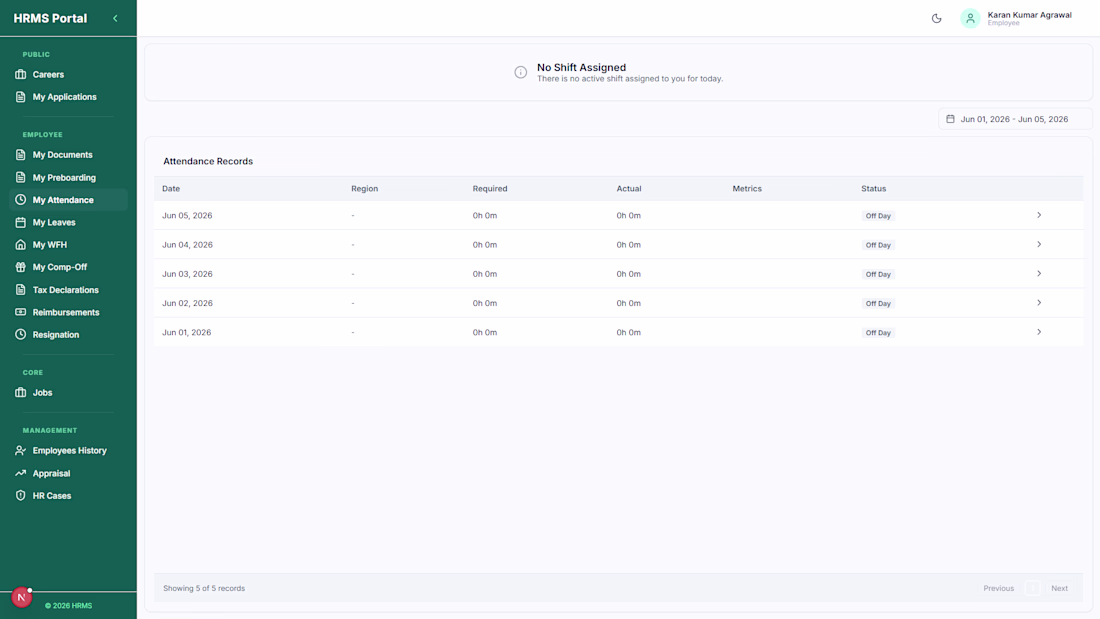The height and width of the screenshot is (619, 1100).
Task: Click the My Applications document icon
Action: coord(20,97)
